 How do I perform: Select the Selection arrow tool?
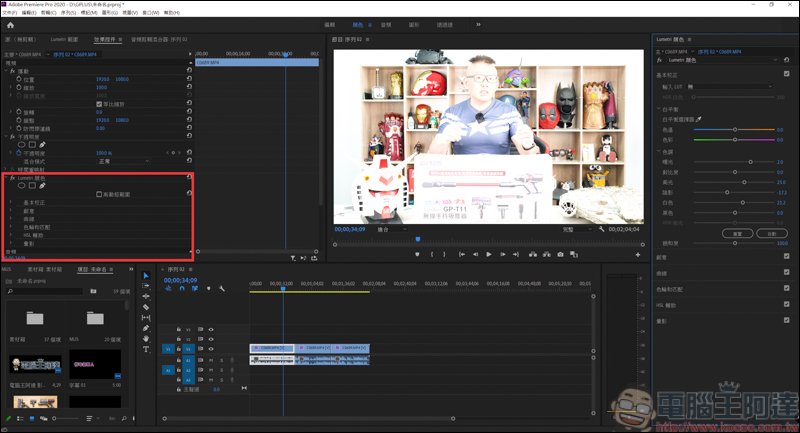point(146,275)
